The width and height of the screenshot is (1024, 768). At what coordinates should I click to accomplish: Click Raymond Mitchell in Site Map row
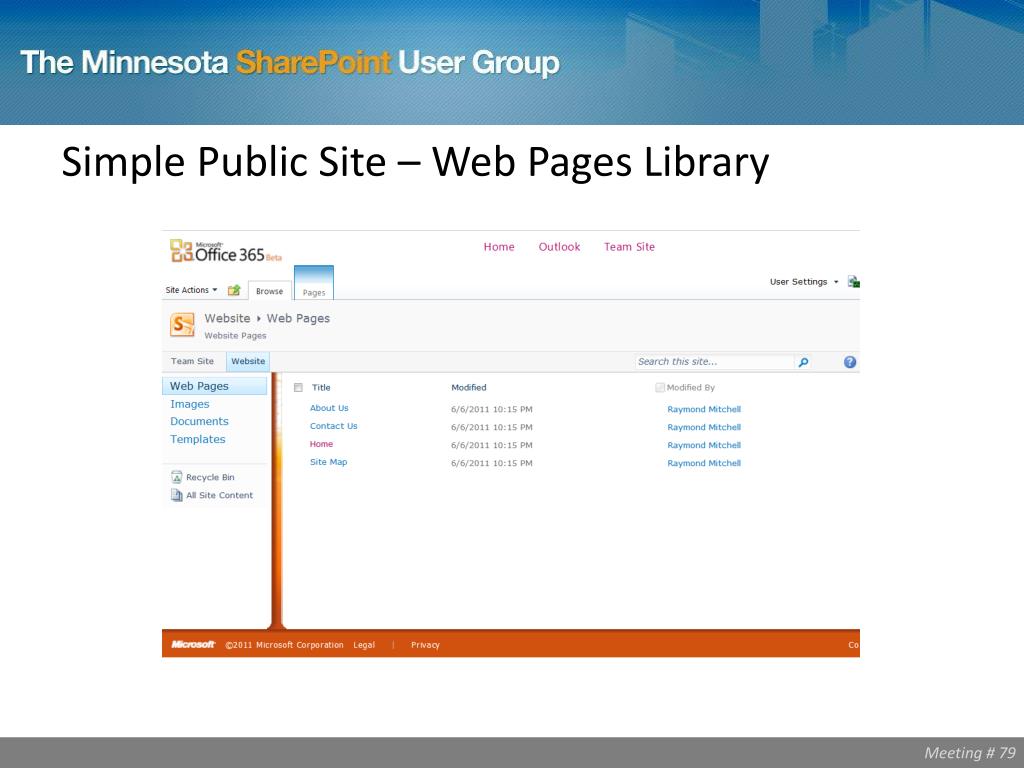click(x=704, y=463)
